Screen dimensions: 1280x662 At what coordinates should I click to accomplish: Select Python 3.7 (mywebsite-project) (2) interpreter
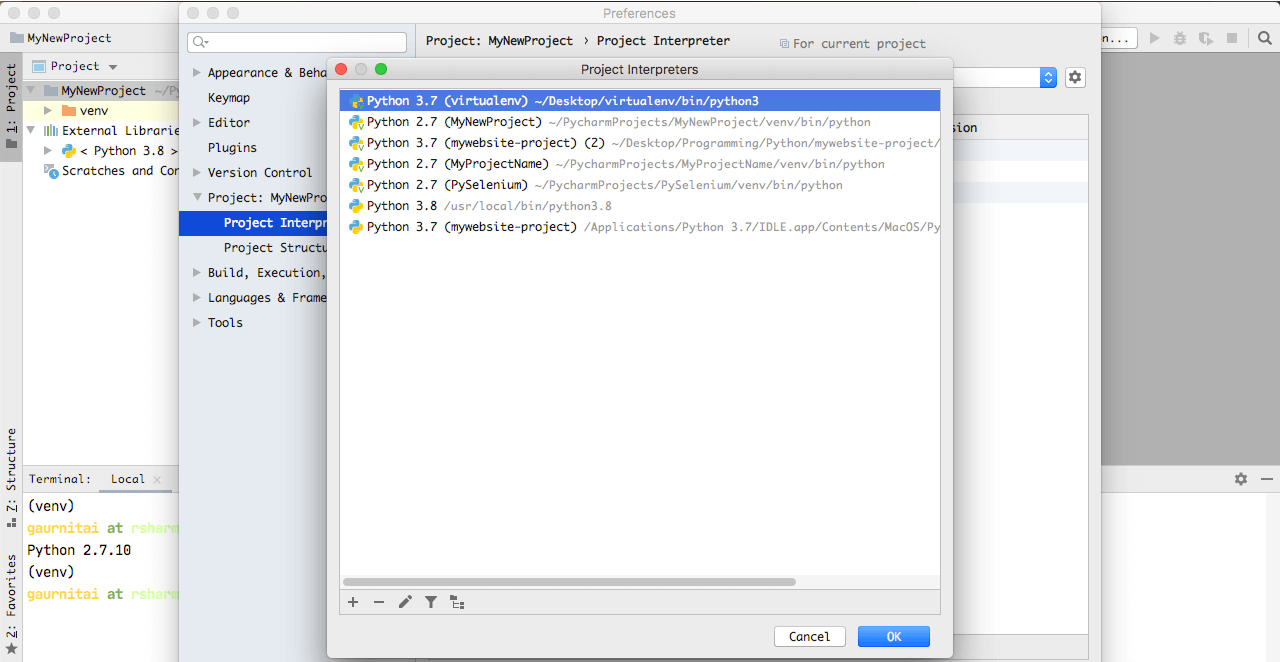640,143
